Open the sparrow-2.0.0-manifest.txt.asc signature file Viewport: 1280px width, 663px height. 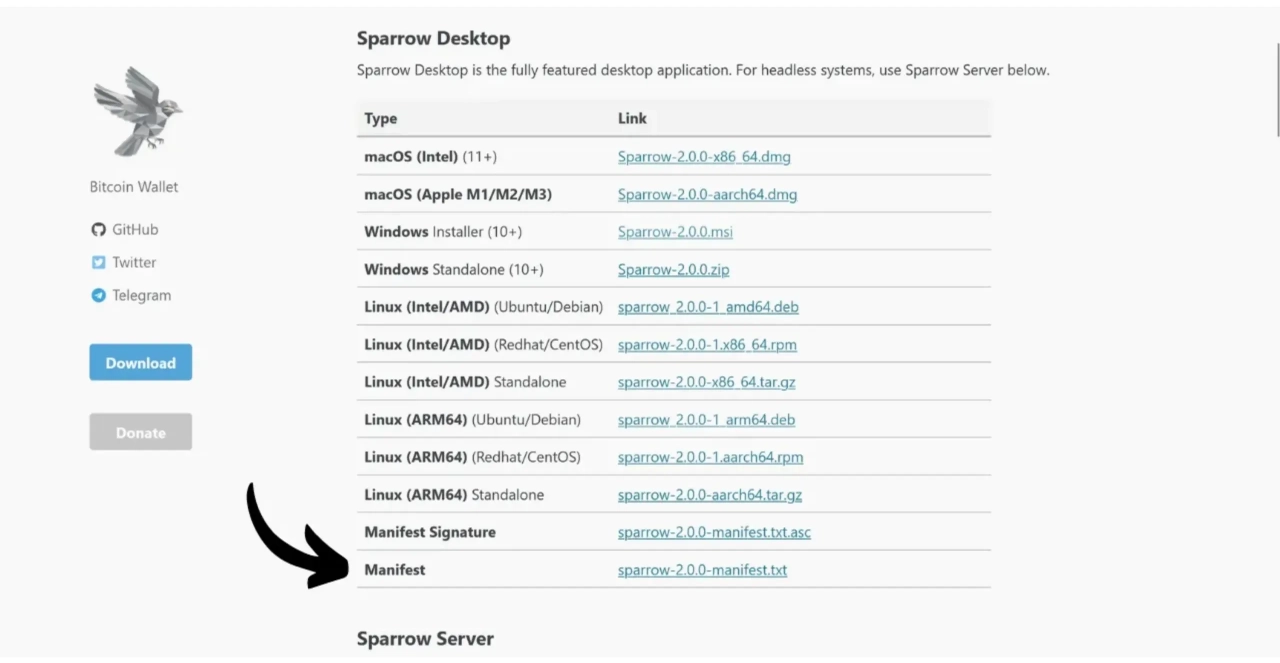(714, 532)
